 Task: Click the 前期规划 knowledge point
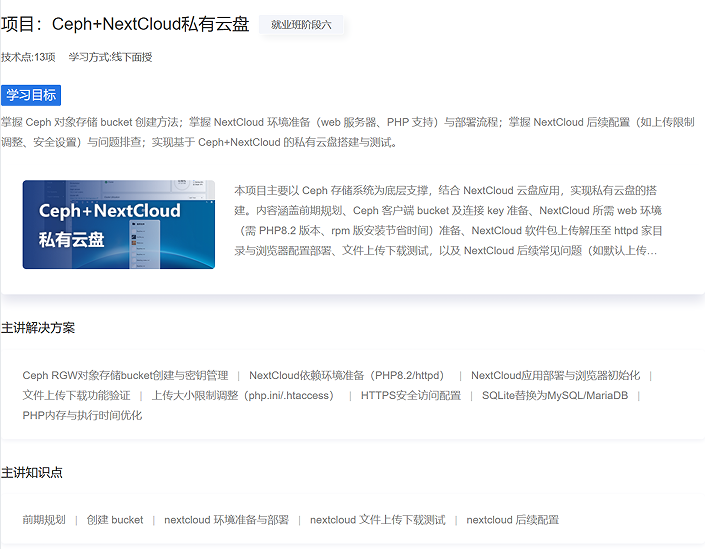pyautogui.click(x=44, y=520)
